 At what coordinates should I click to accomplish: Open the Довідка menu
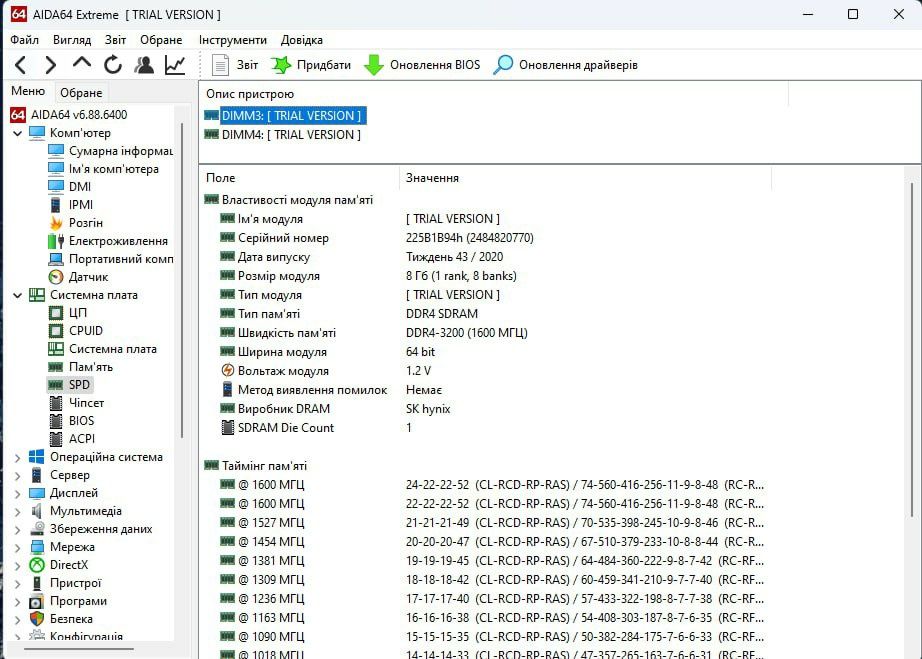point(302,40)
